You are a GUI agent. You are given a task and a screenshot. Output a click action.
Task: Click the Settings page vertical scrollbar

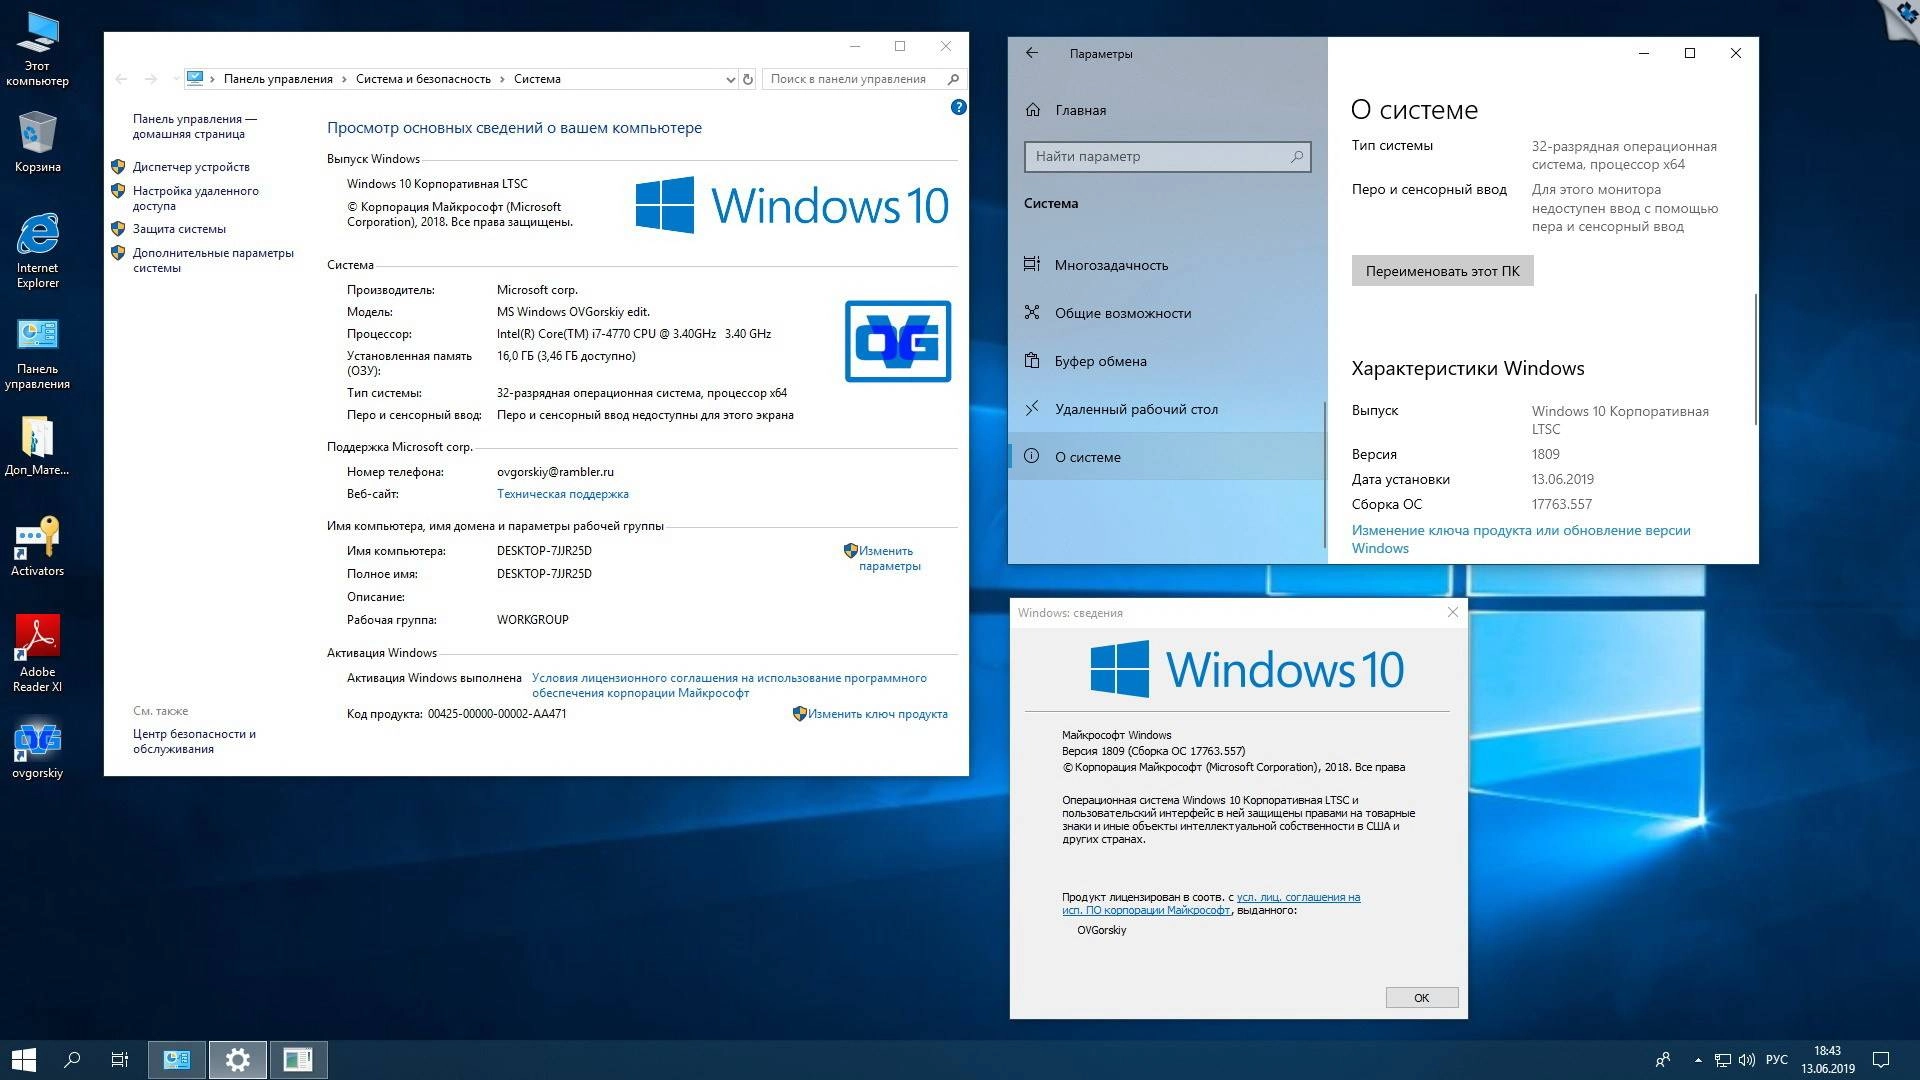tap(1755, 360)
